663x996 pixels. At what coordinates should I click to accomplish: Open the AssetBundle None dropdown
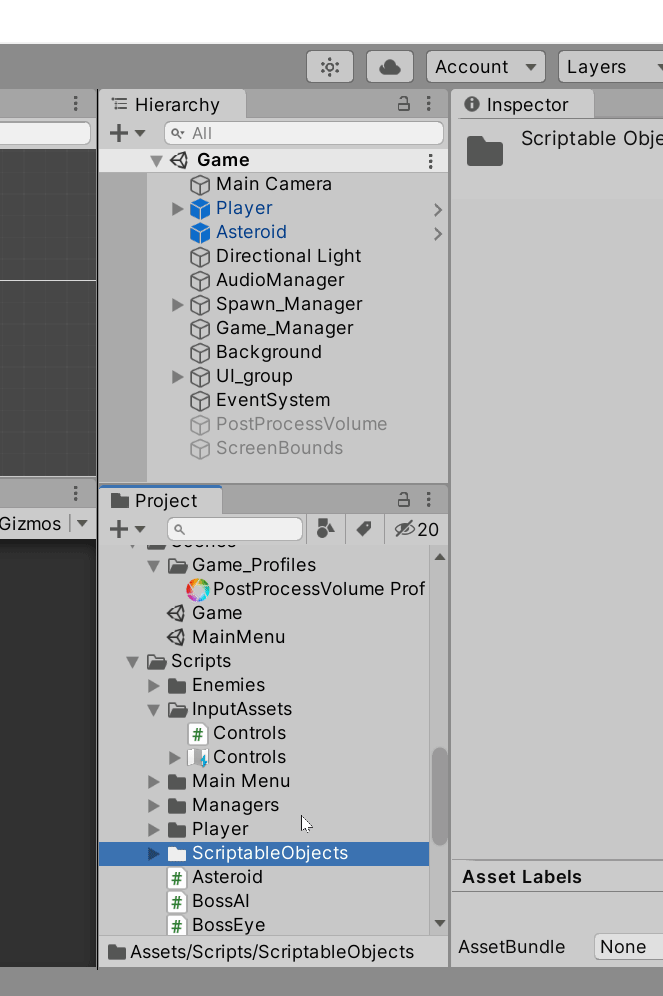629,946
